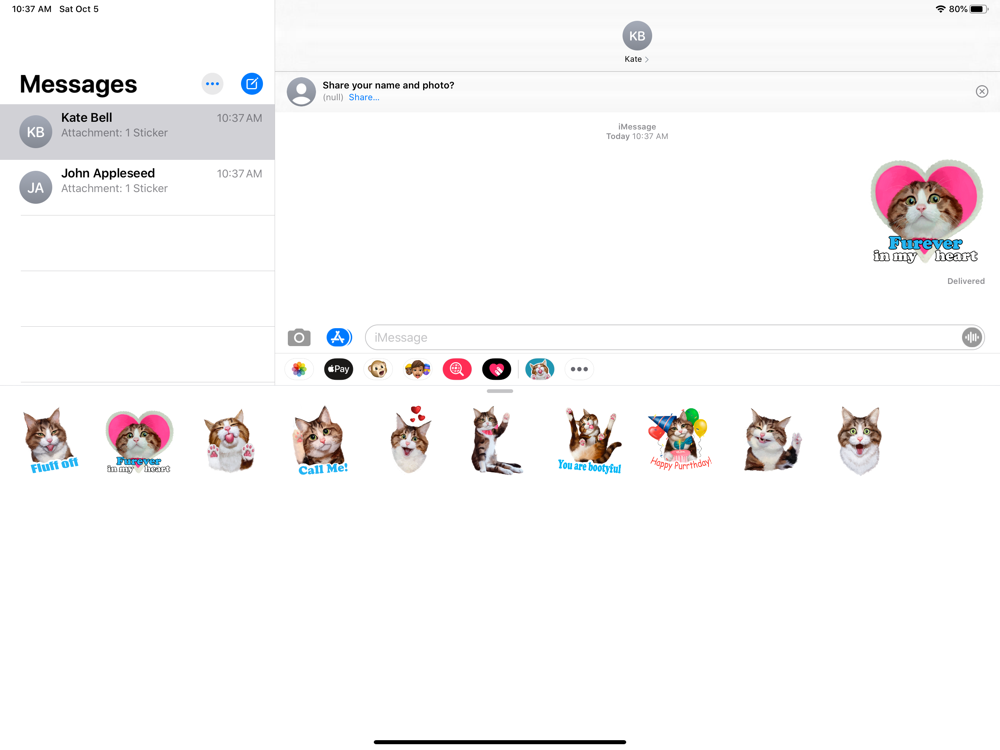This screenshot has height=750, width=1000.
Task: Open Apple Pay in app strip
Action: coord(339,369)
